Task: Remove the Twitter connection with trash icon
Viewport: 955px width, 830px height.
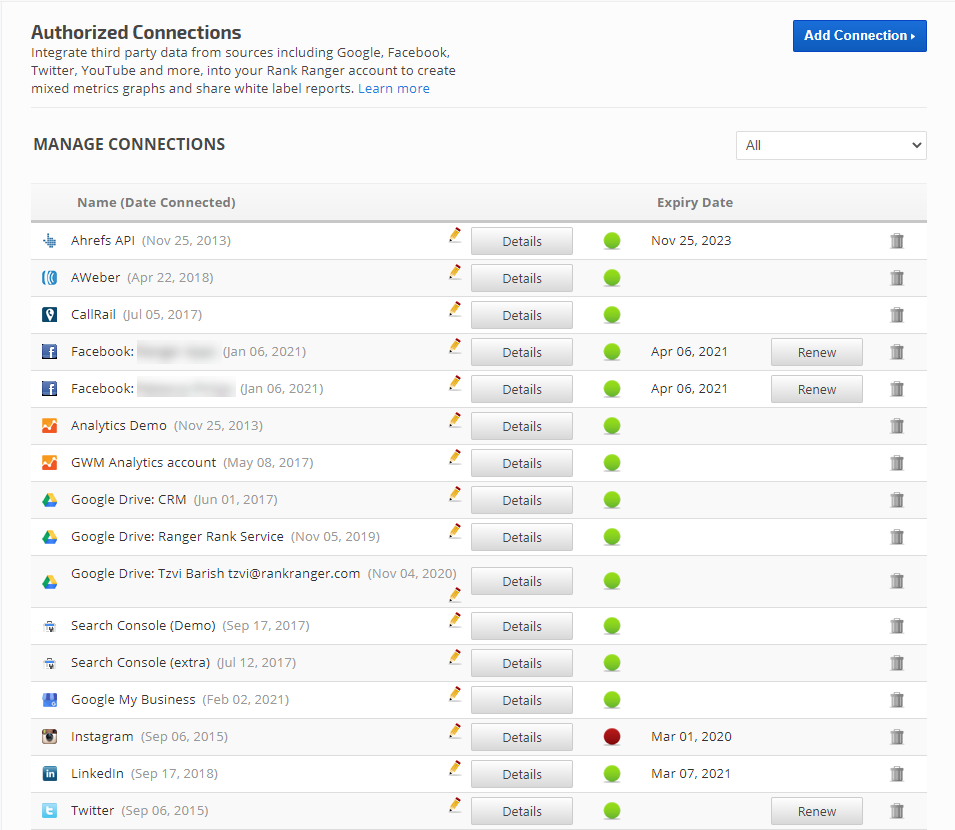Action: (897, 811)
